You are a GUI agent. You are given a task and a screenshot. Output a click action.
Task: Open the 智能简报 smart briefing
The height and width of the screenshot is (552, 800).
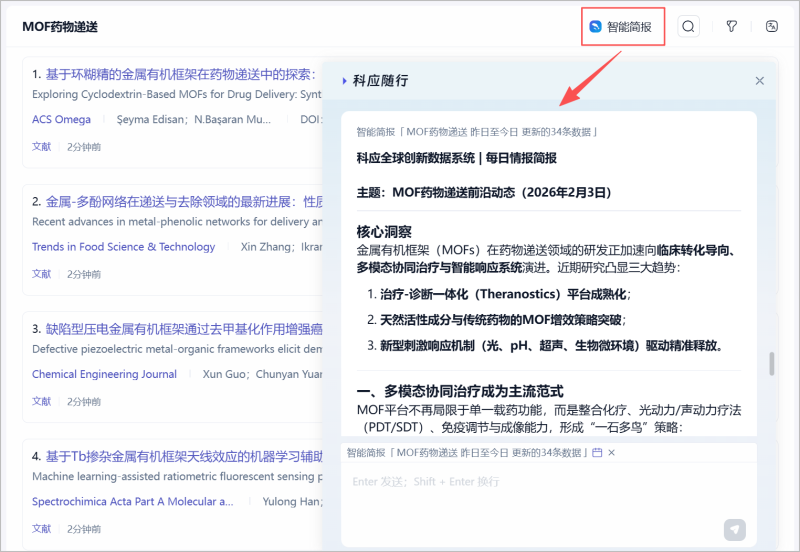(x=622, y=27)
